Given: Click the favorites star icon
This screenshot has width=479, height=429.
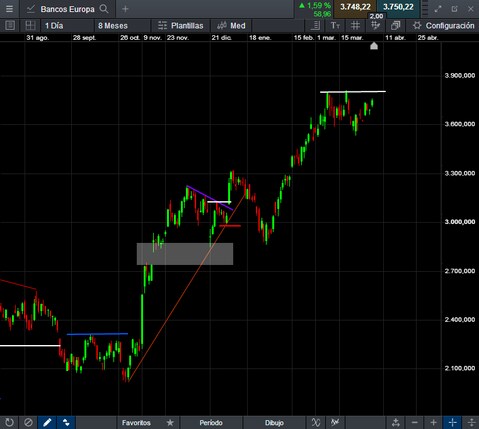Looking at the screenshot, I should click(170, 423).
